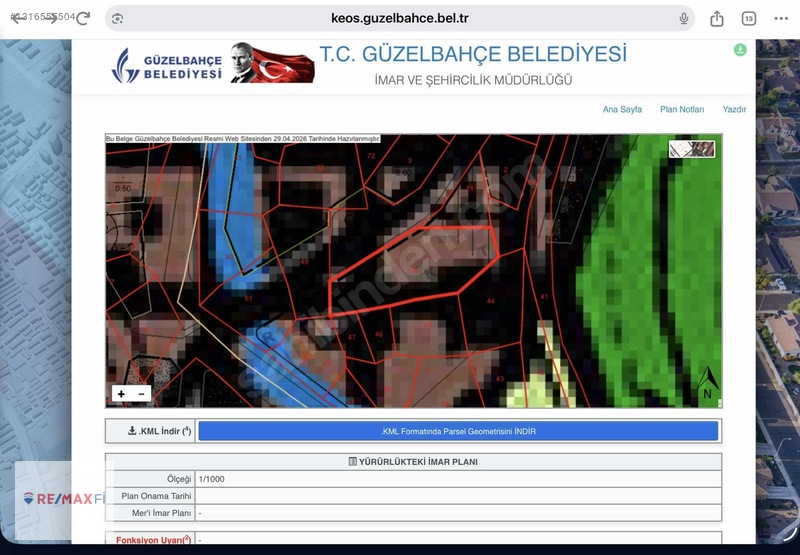Tap the microphone icon in the address bar
This screenshot has height=555, width=800.
[684, 19]
